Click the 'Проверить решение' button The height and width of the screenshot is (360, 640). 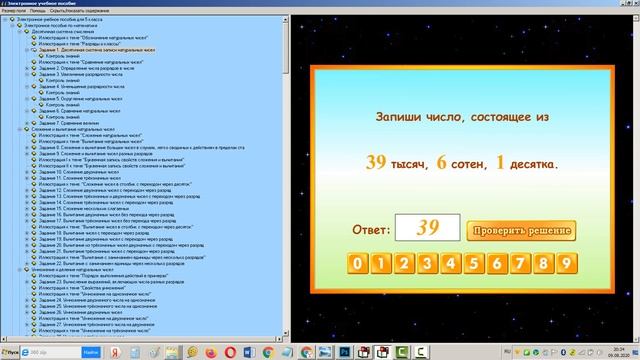(521, 231)
